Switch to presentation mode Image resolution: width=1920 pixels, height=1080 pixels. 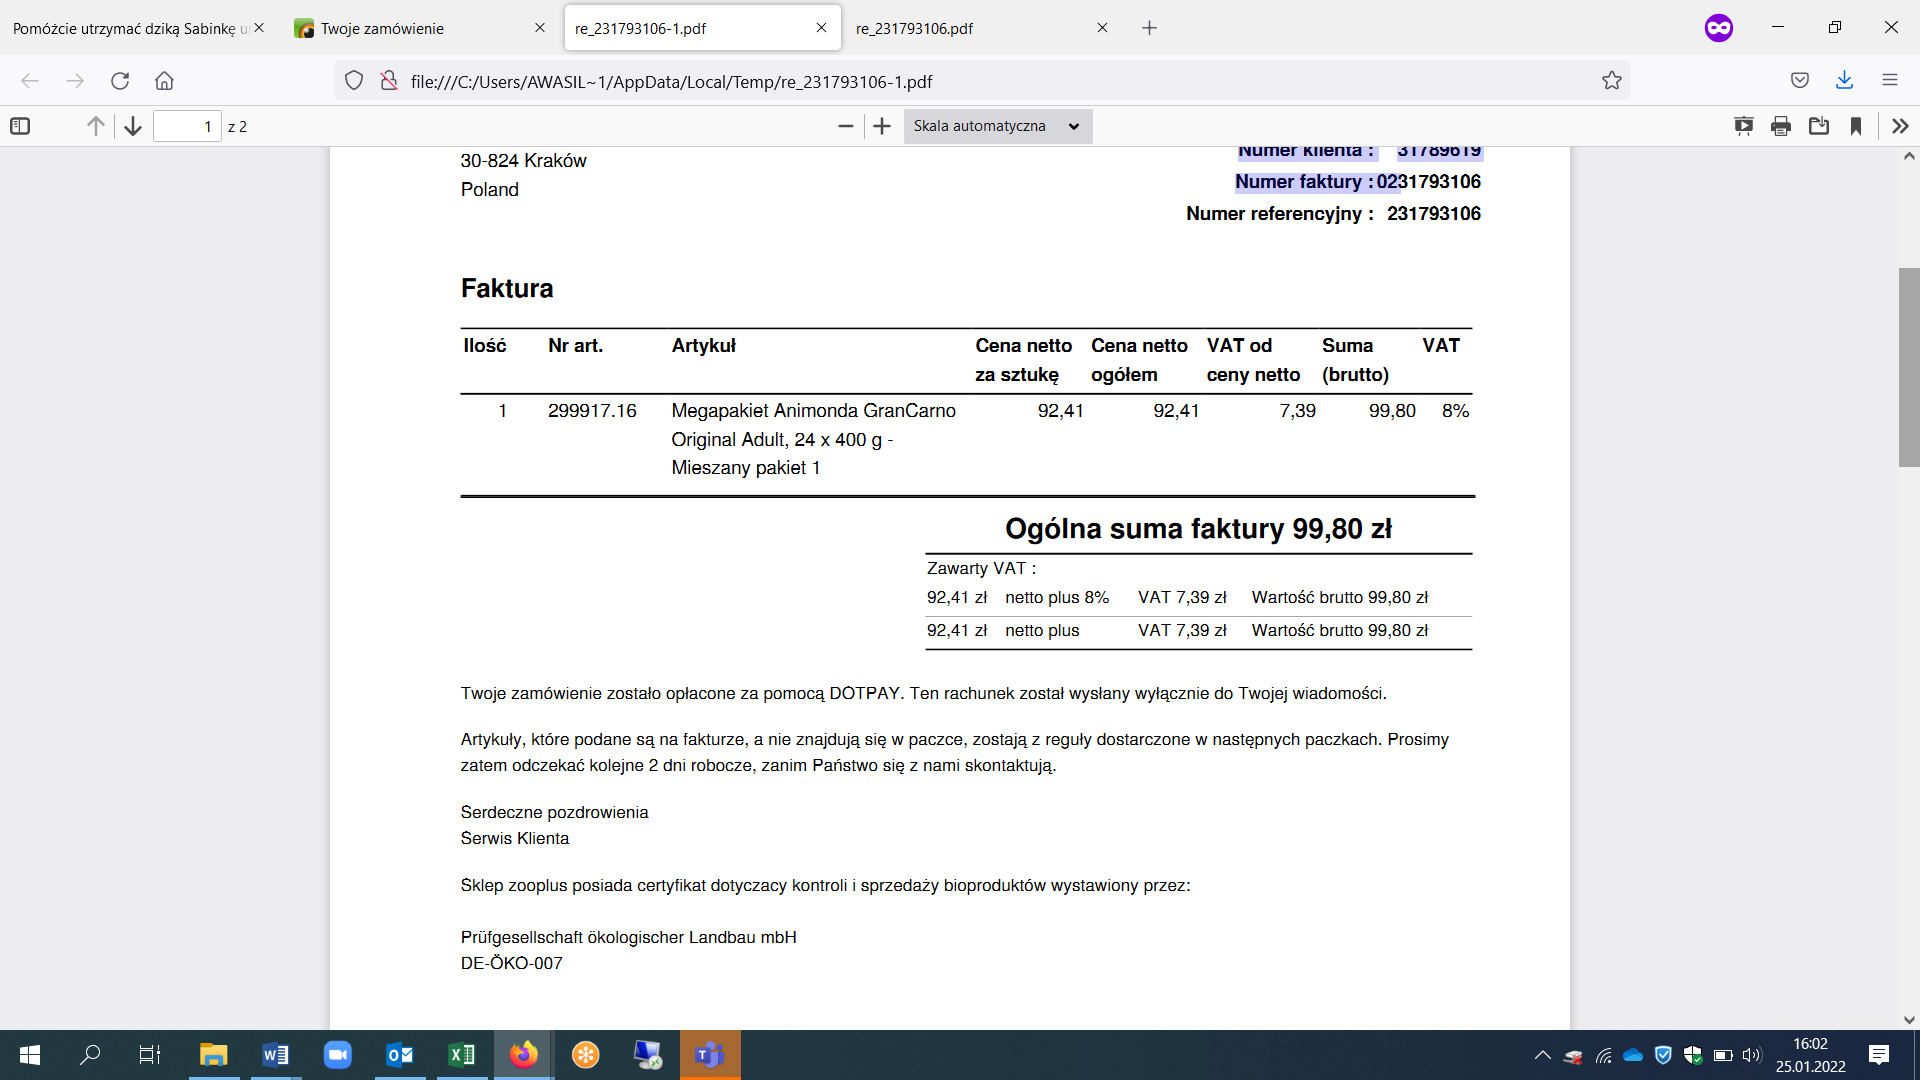(1744, 126)
